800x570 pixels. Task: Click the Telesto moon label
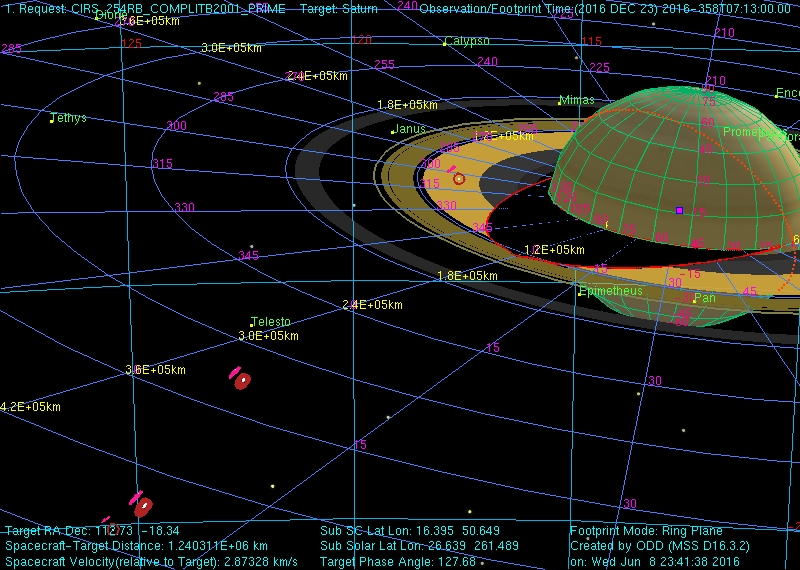click(271, 322)
